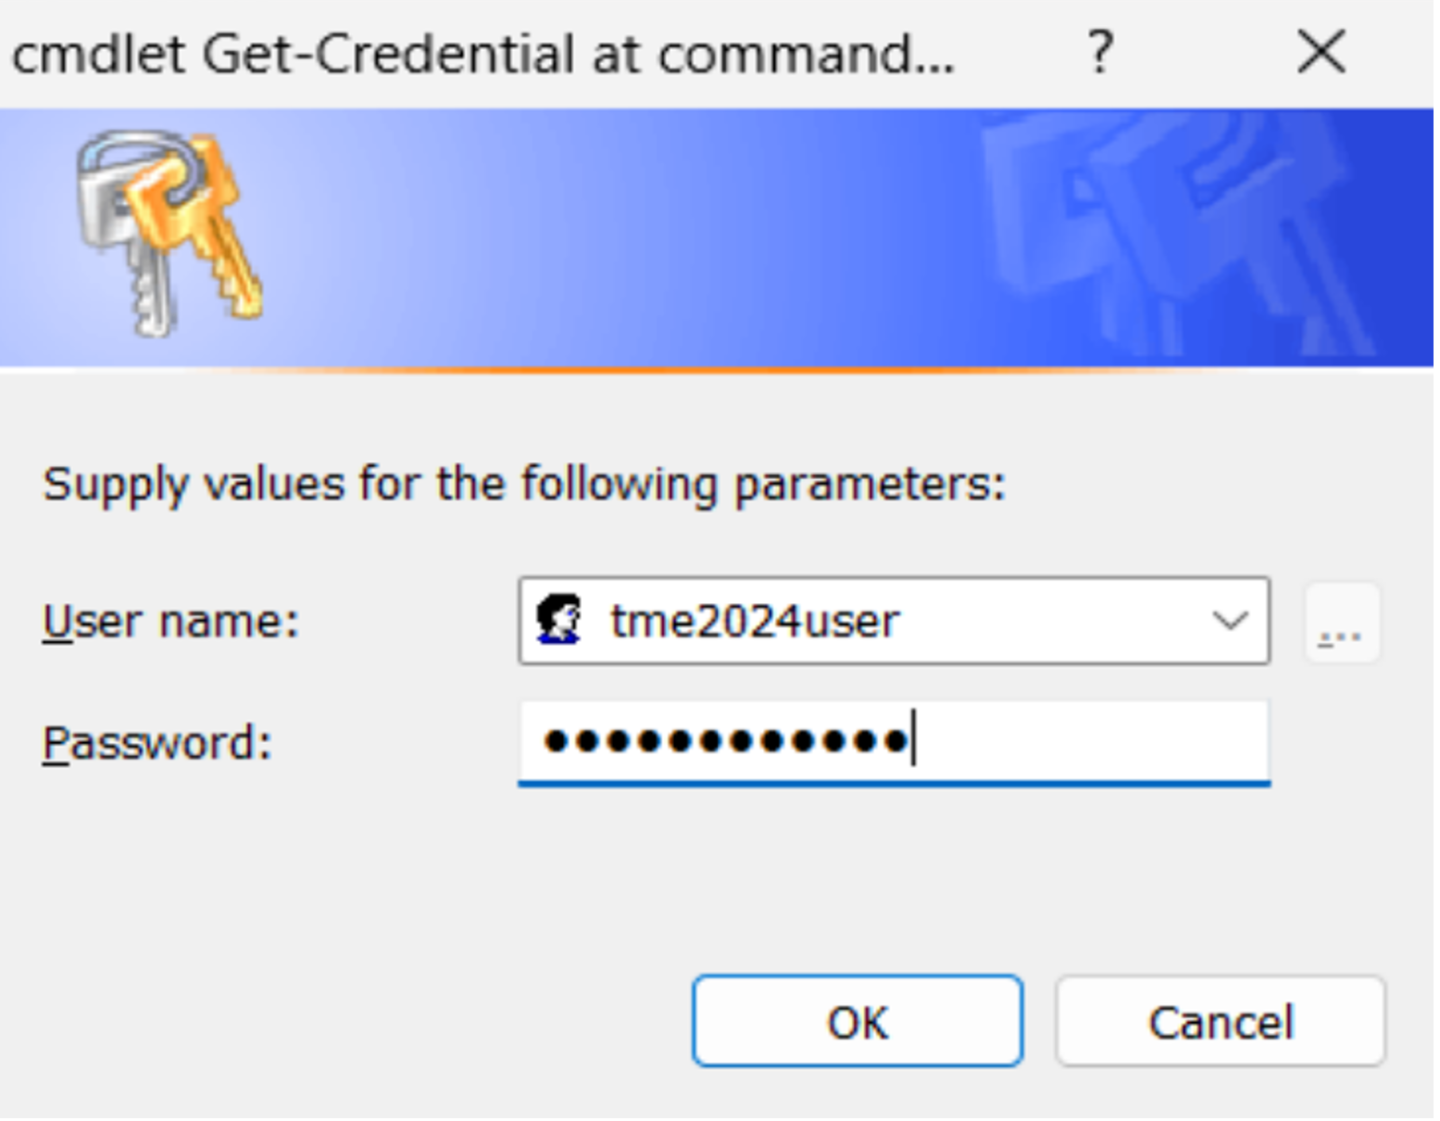Click the question mark help button

[x=1100, y=51]
